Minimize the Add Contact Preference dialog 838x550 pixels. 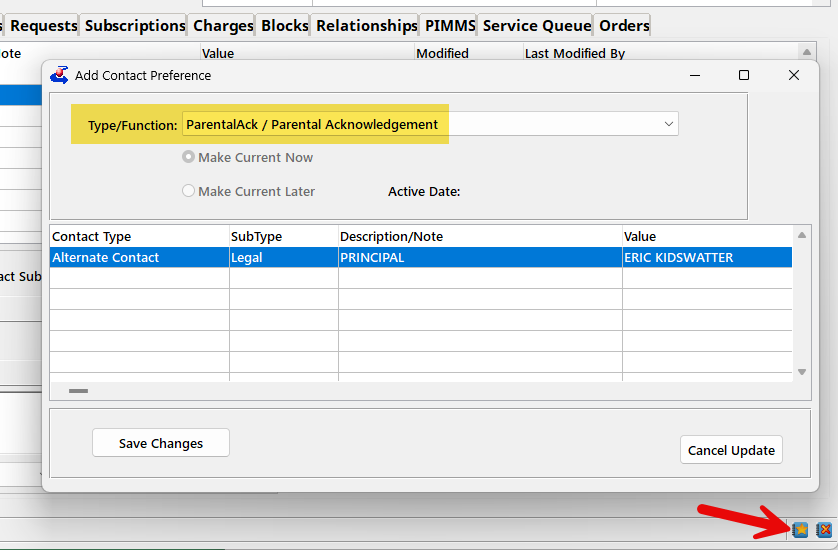point(695,75)
